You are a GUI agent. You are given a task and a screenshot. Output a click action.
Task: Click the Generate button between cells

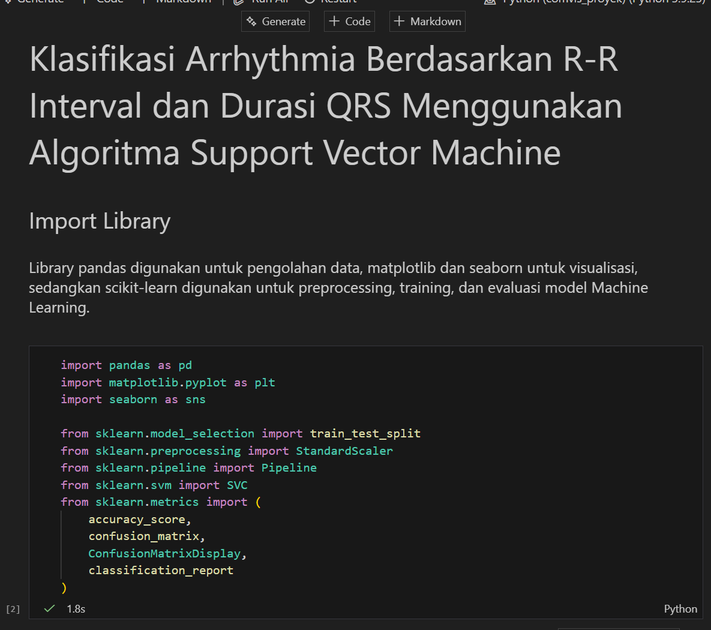click(x=276, y=21)
